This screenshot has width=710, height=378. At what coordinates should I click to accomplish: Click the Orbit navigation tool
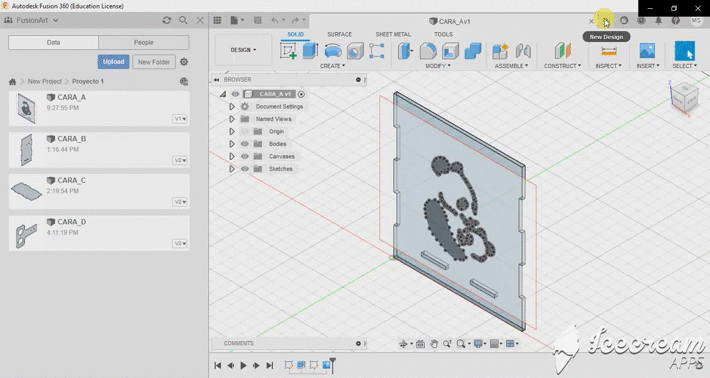[x=403, y=344]
